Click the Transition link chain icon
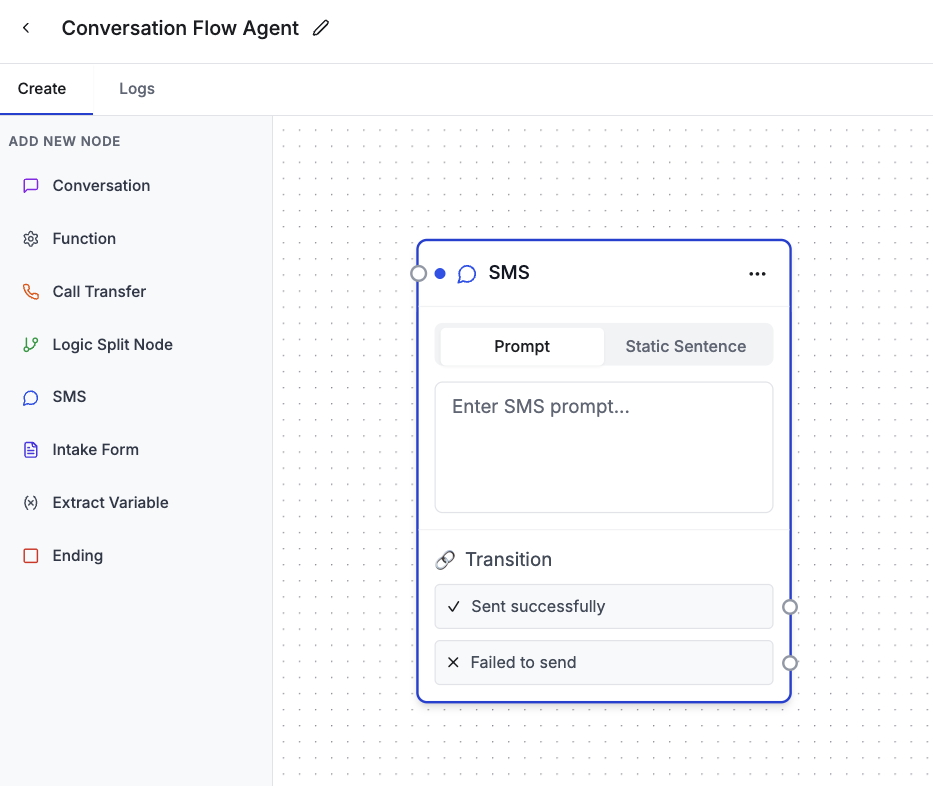 pyautogui.click(x=445, y=560)
